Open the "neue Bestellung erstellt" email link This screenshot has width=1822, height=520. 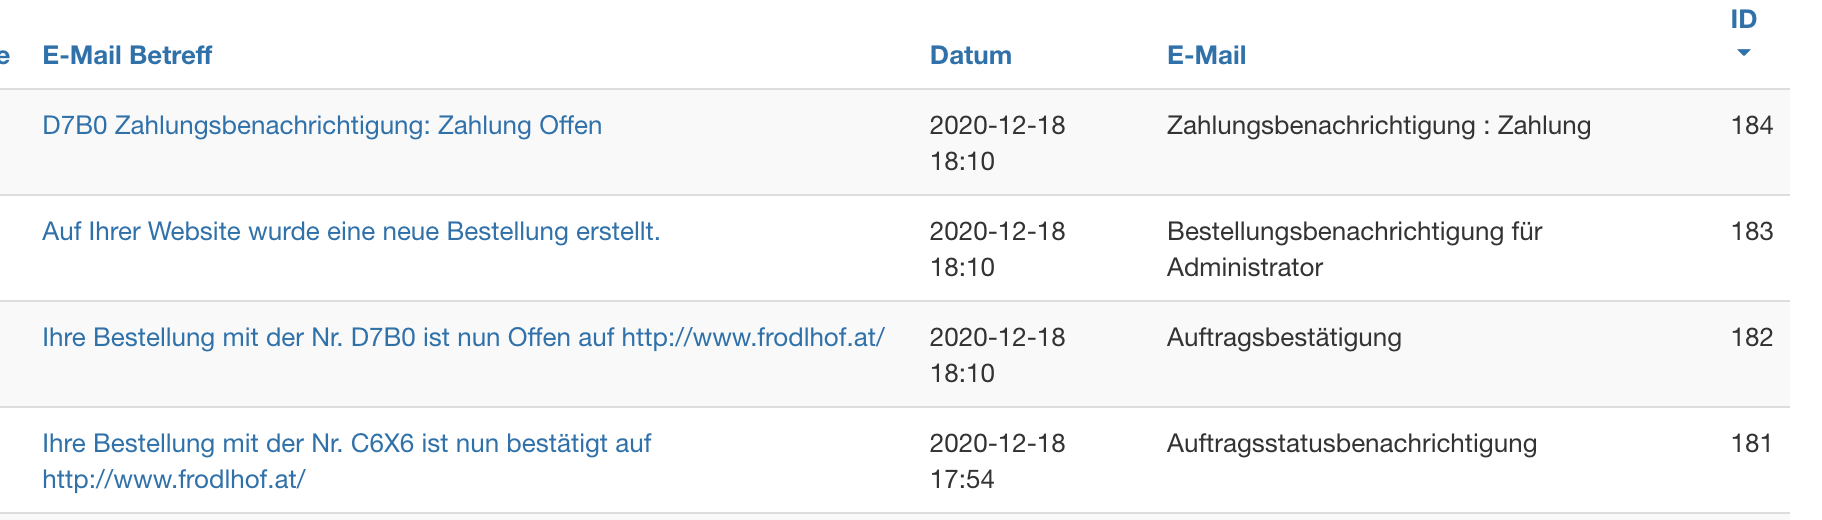351,232
